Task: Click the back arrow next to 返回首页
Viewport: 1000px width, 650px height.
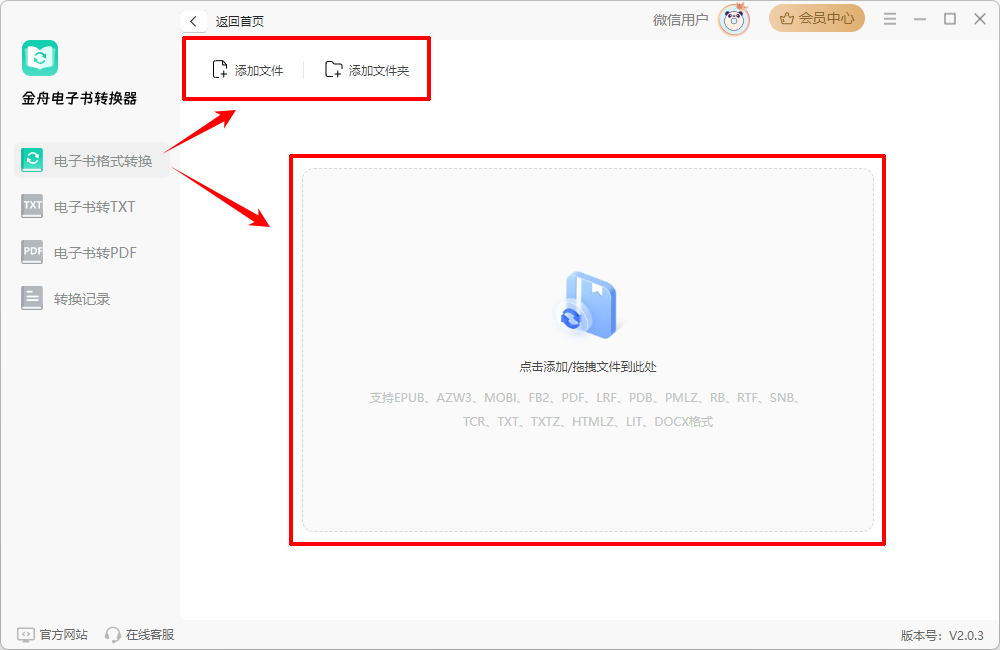Action: (193, 21)
